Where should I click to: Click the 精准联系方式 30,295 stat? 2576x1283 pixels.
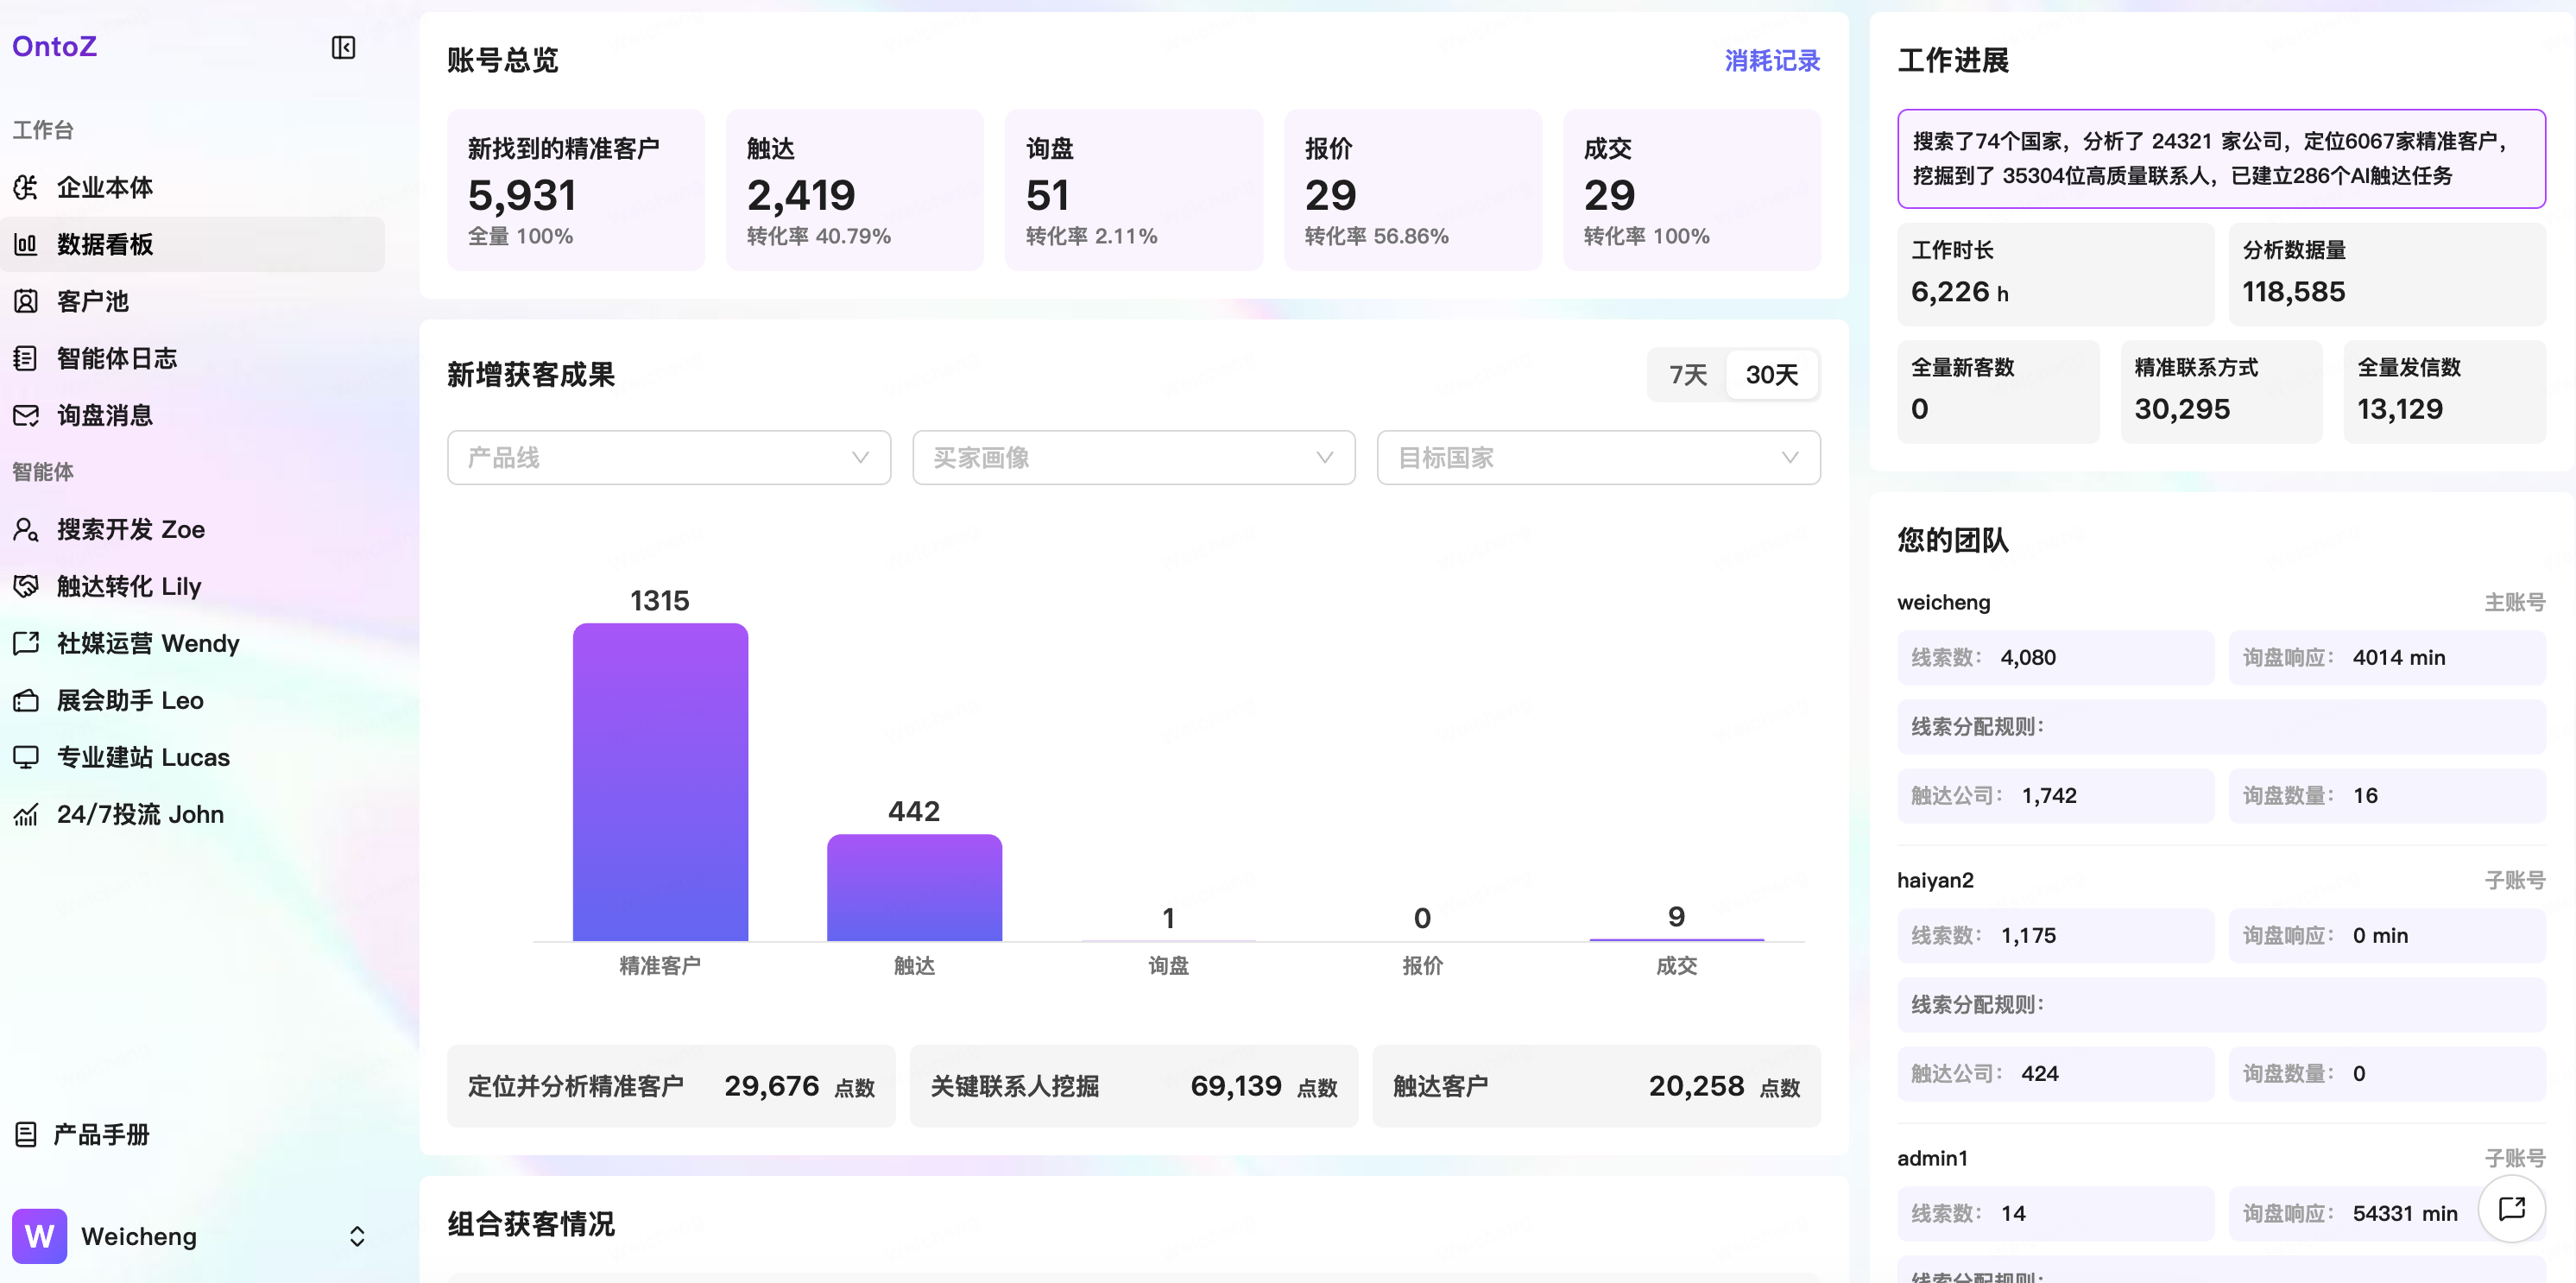click(x=2221, y=391)
